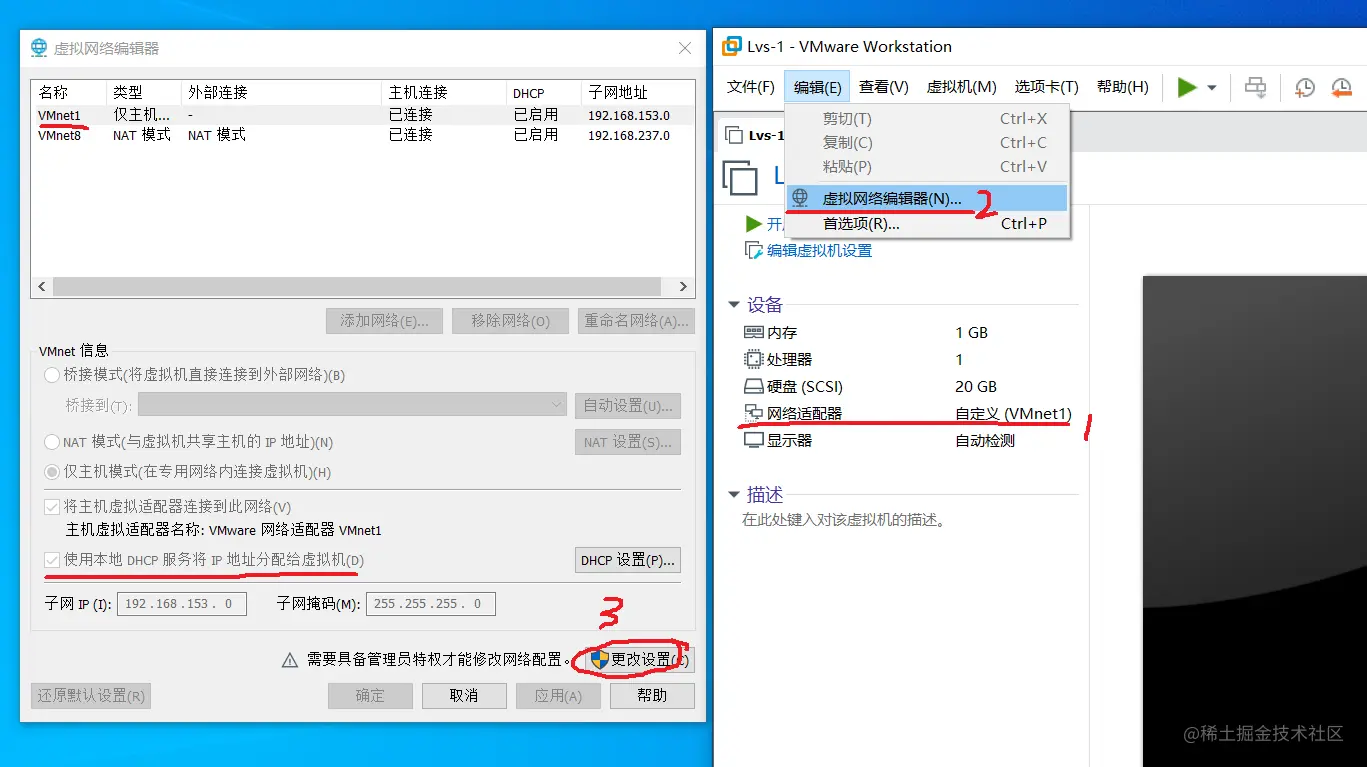Click the VMware Workstation title bar icon
This screenshot has width=1367, height=767.
coord(731,46)
